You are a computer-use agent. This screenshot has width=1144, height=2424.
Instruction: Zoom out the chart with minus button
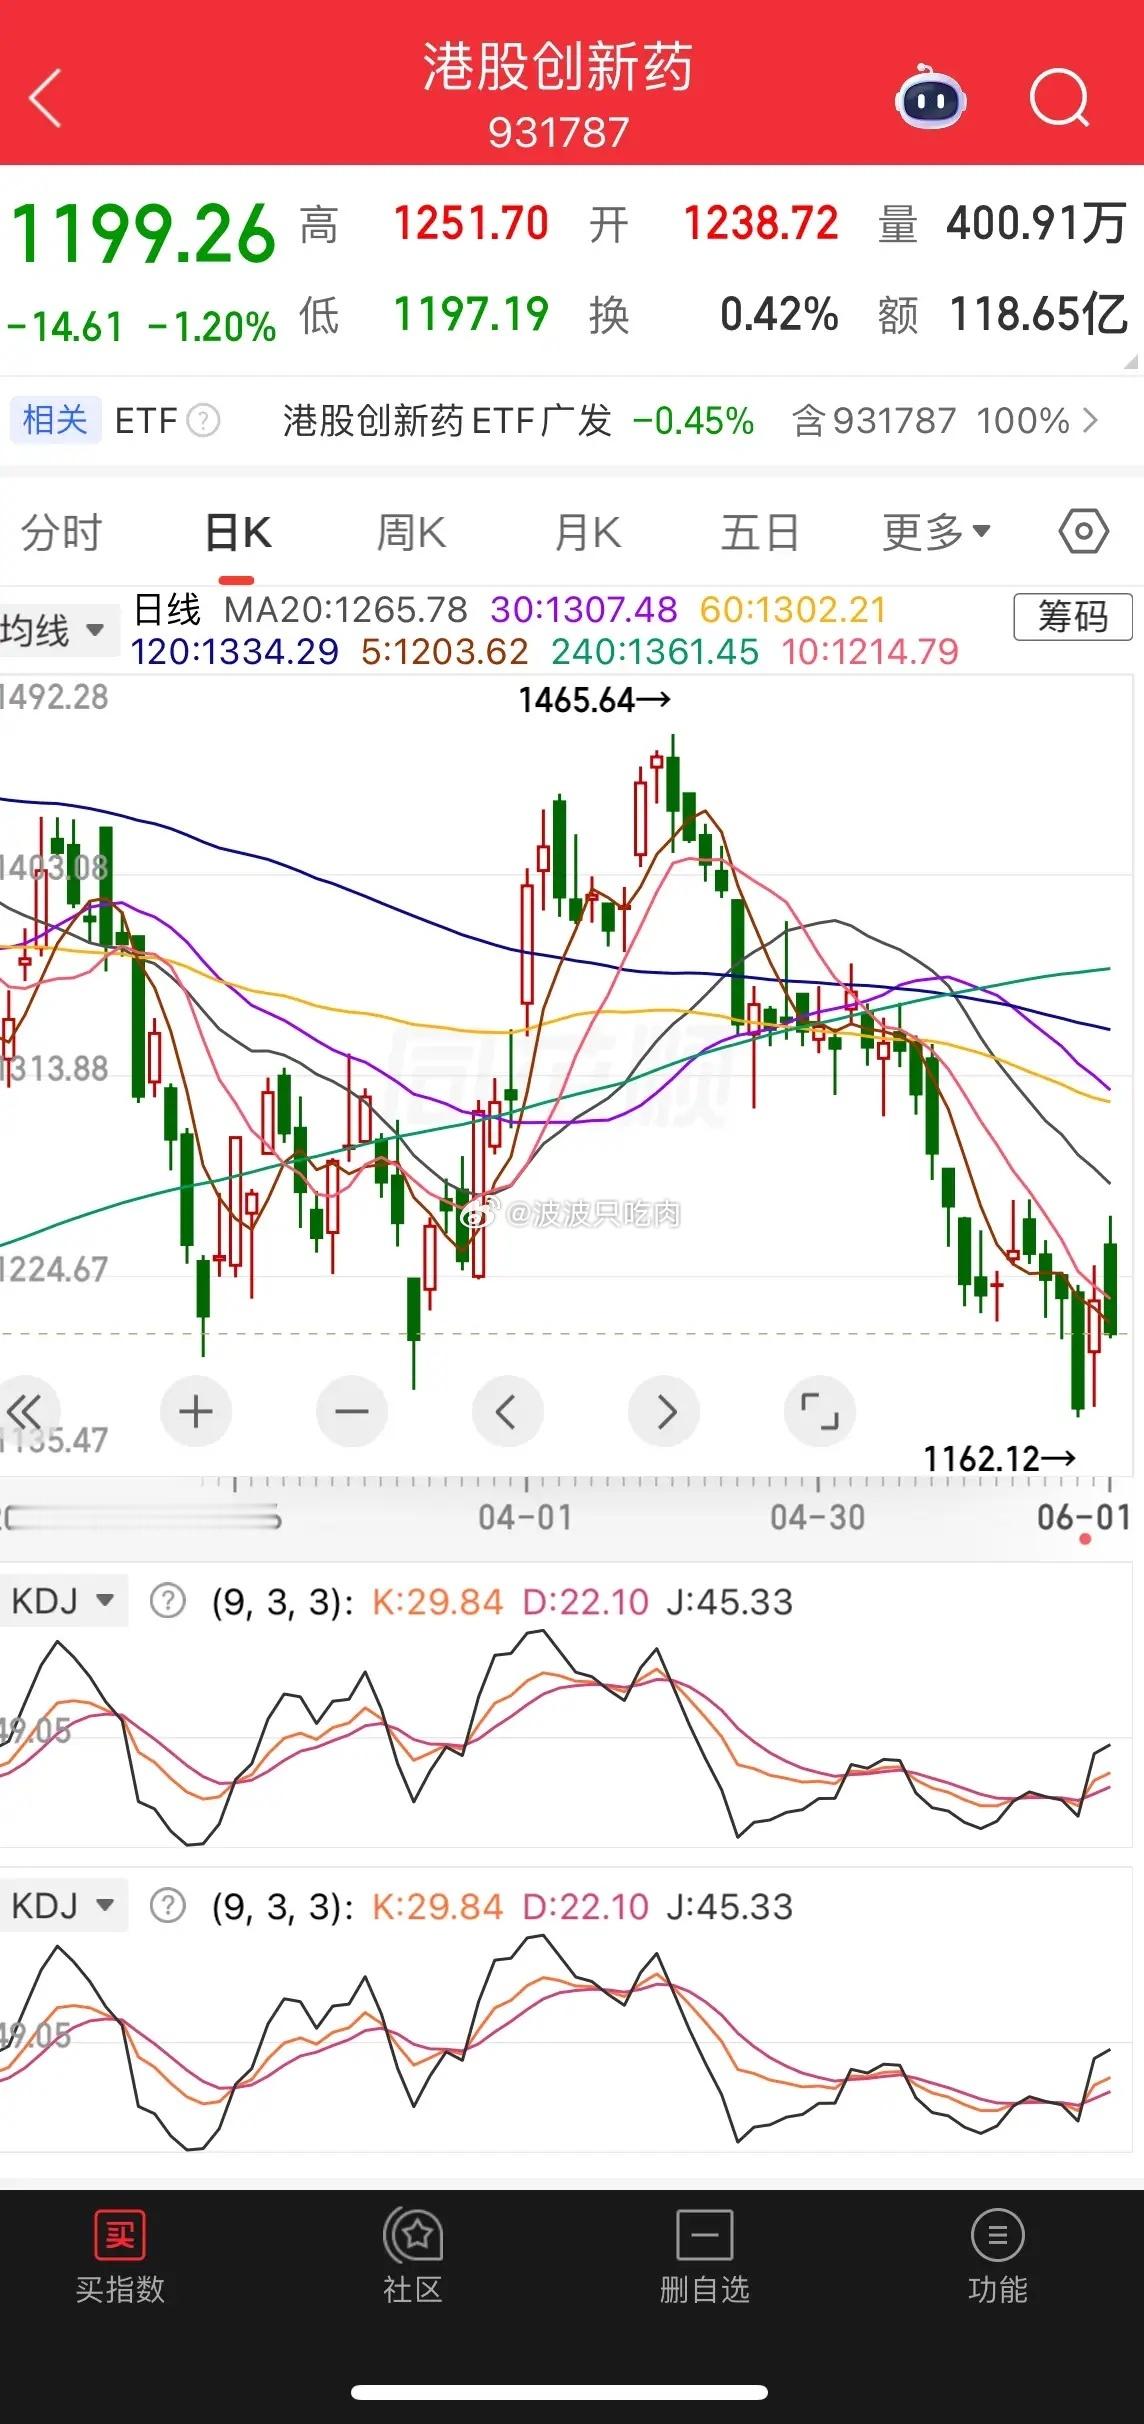(352, 1412)
